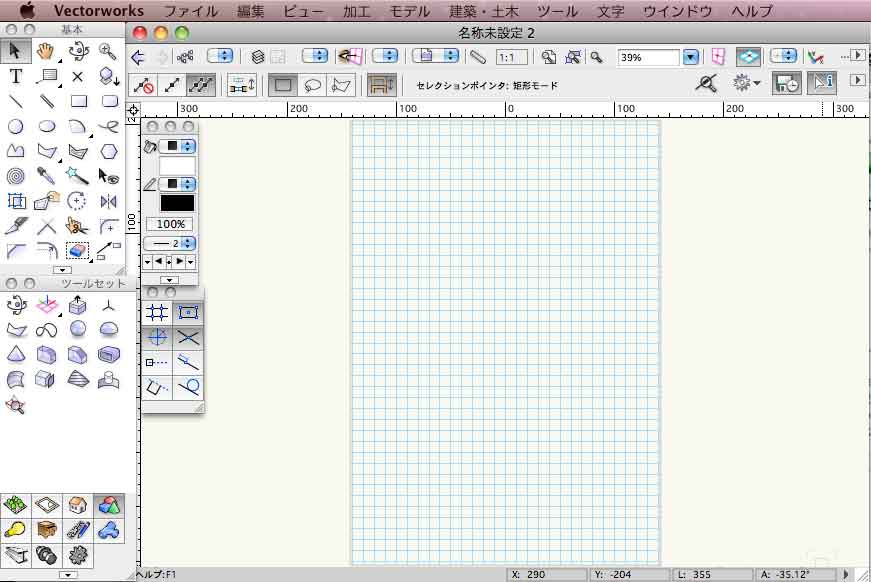This screenshot has height=582, width=871.
Task: Open the ファイル menu
Action: [x=190, y=11]
